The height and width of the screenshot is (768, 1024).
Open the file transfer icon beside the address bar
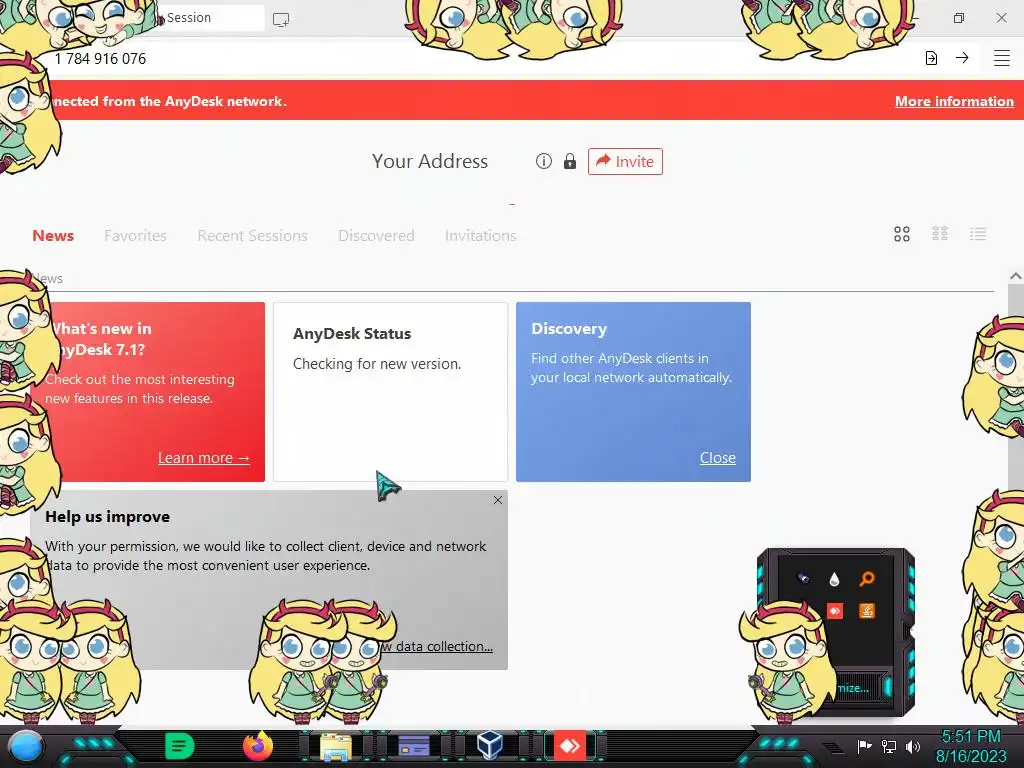[x=931, y=58]
